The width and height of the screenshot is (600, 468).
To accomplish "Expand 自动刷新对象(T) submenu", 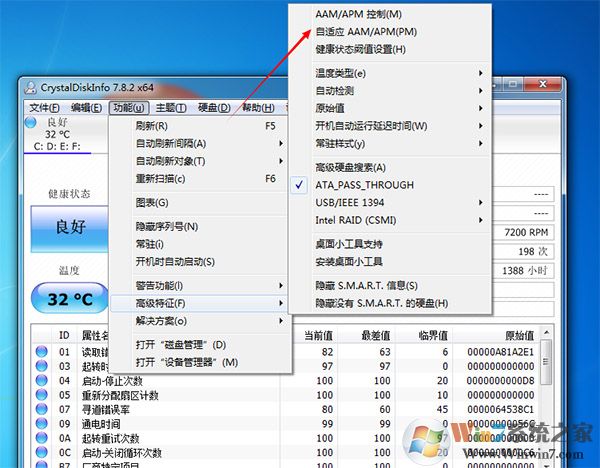I will [x=198, y=161].
